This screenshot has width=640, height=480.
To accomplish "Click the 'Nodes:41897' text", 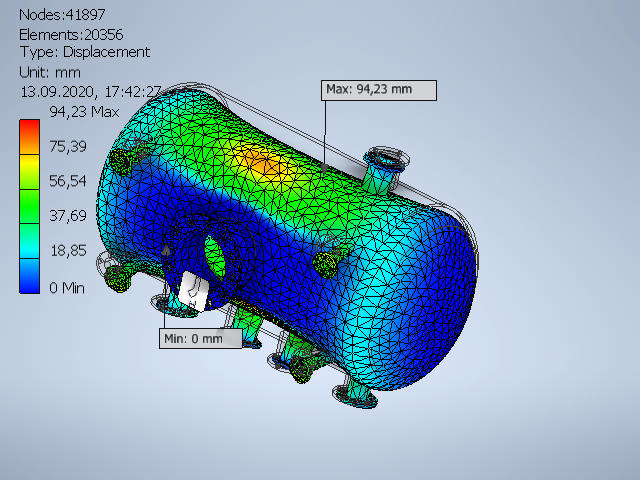I will [62, 15].
